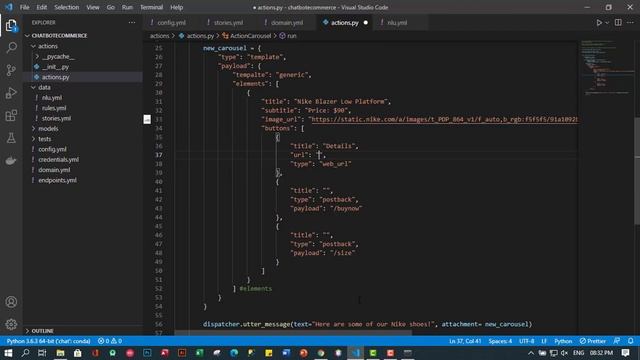Change Spaces: 4 indentation setting
640x360 pixels.
tap(500, 341)
